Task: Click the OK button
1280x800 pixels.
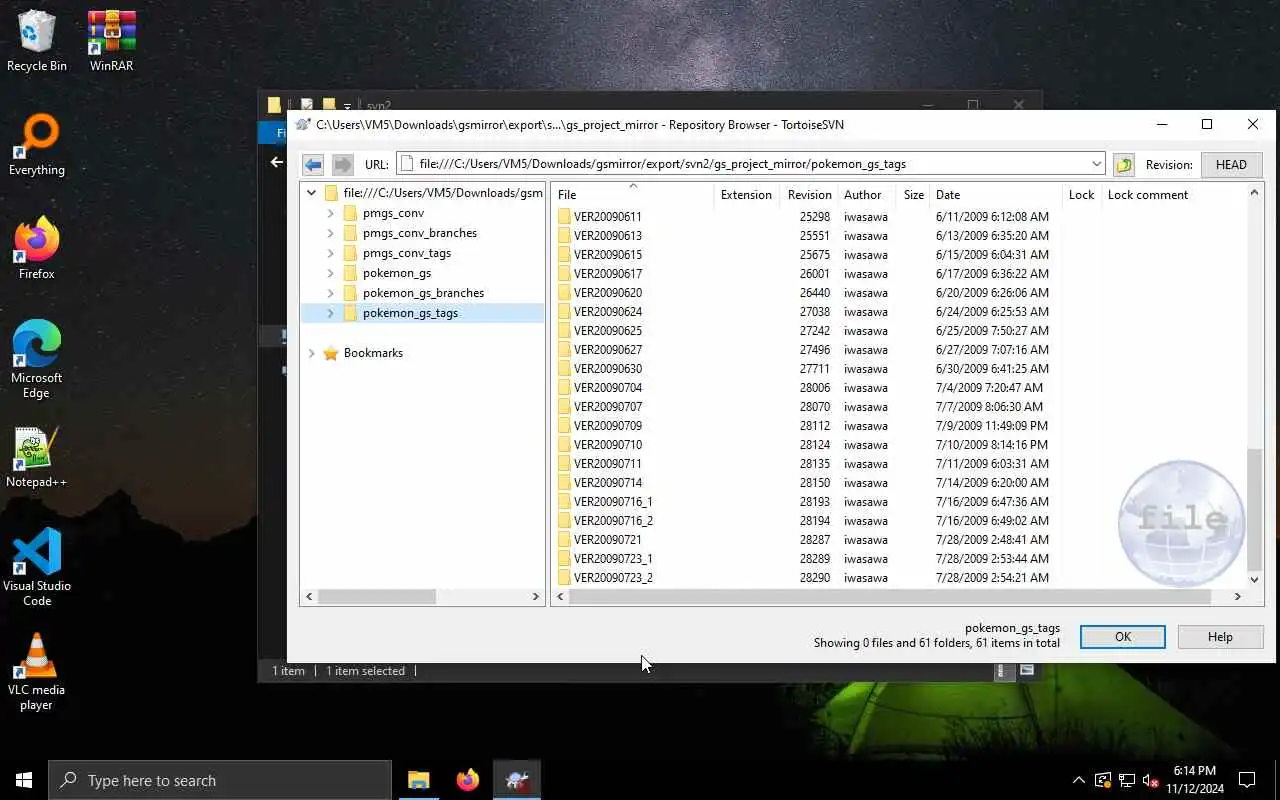Action: (x=1123, y=637)
